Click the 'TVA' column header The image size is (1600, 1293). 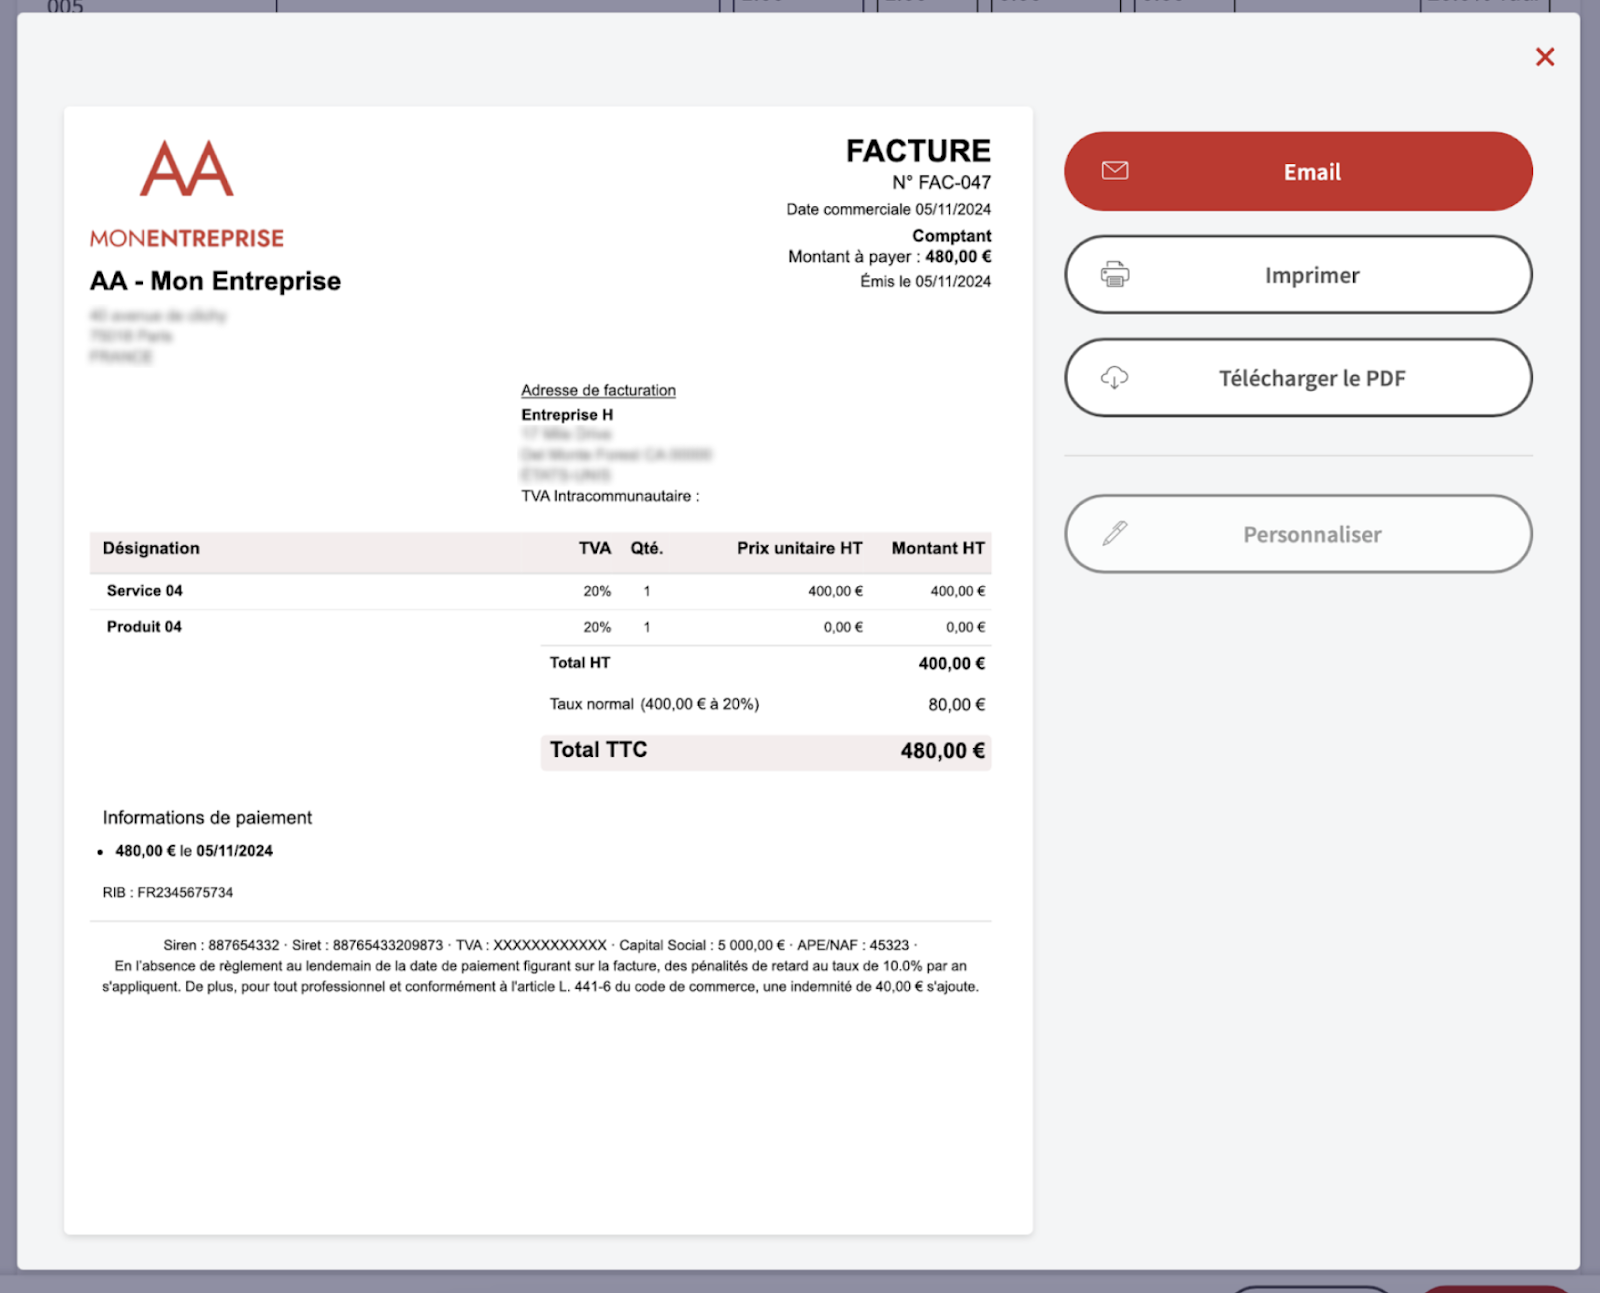click(x=594, y=548)
